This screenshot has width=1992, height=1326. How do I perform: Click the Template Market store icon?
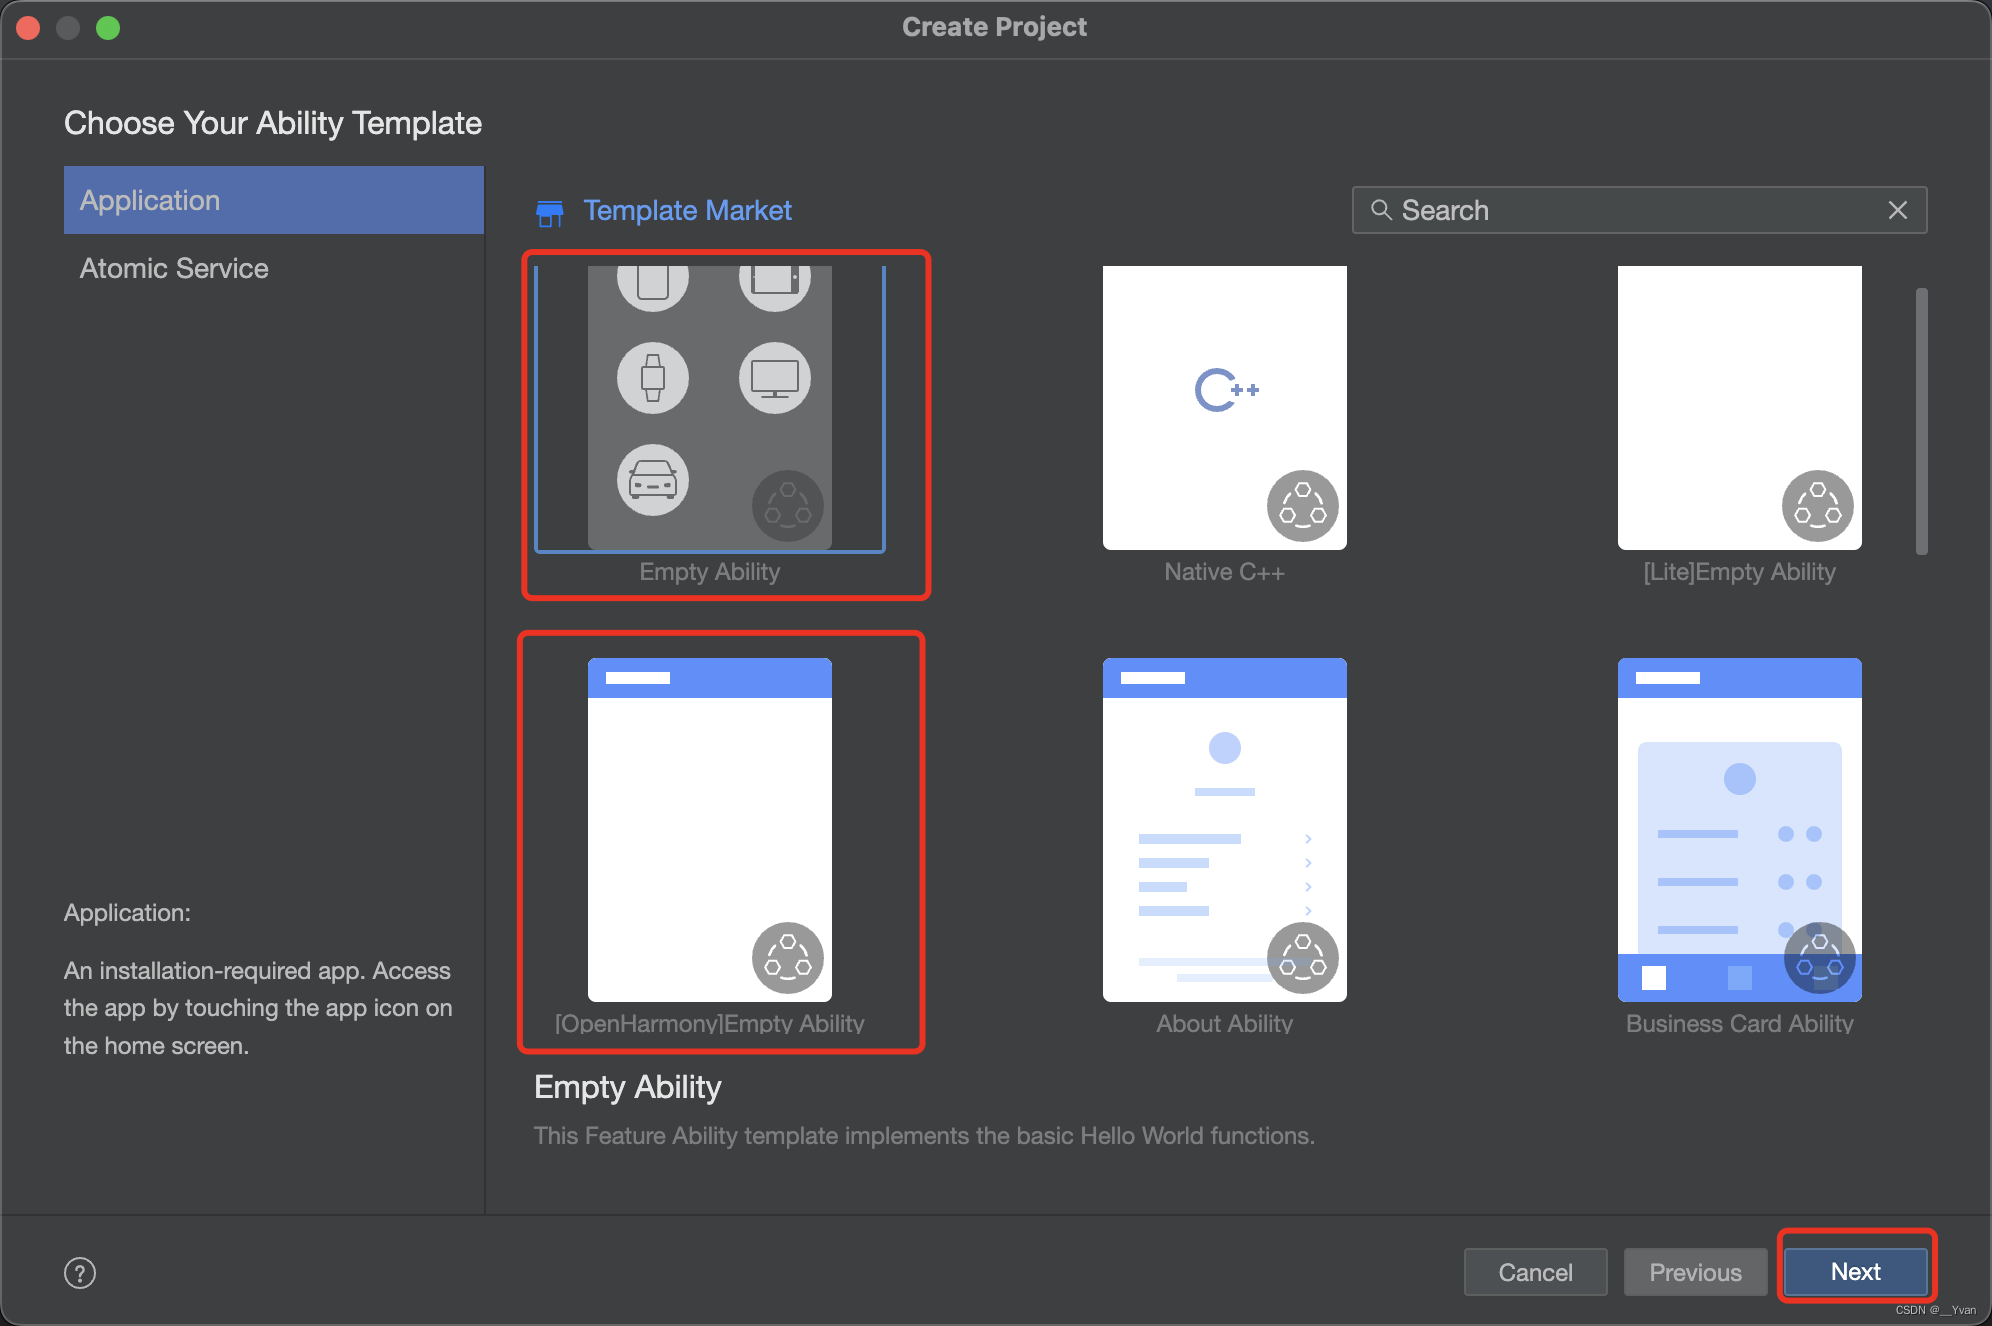pyautogui.click(x=549, y=212)
